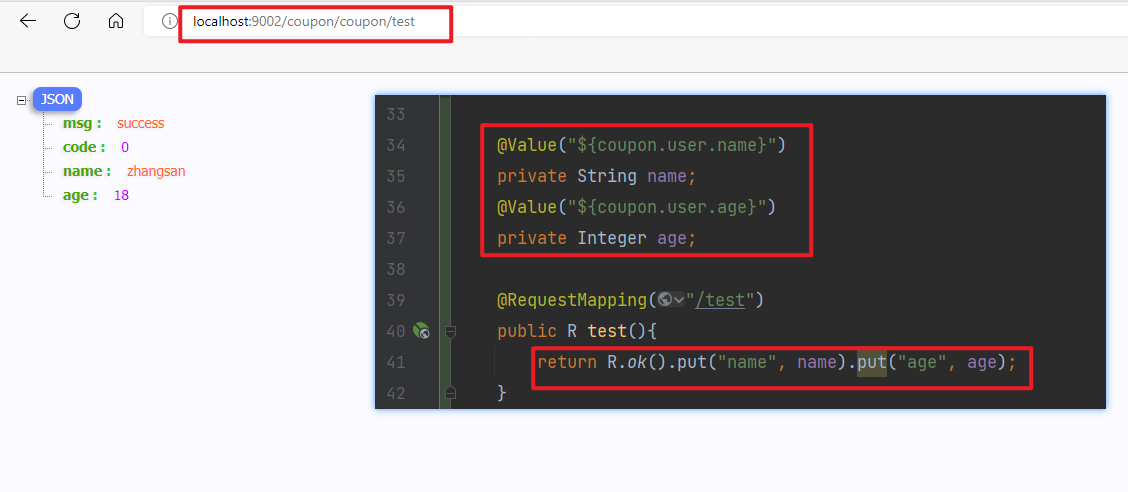Viewport: 1128px width, 492px height.
Task: Open the site info icon beside the URL
Action: (169, 22)
